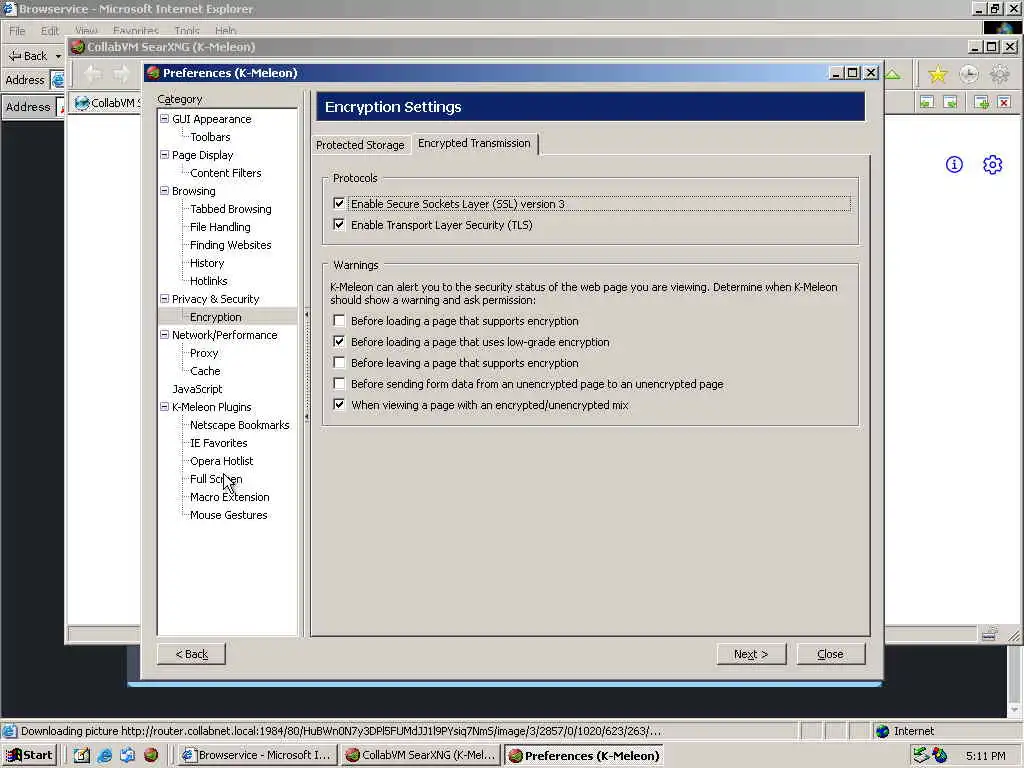Select Opera Hotlist plugin item
Image resolution: width=1024 pixels, height=768 pixels.
pos(221,460)
